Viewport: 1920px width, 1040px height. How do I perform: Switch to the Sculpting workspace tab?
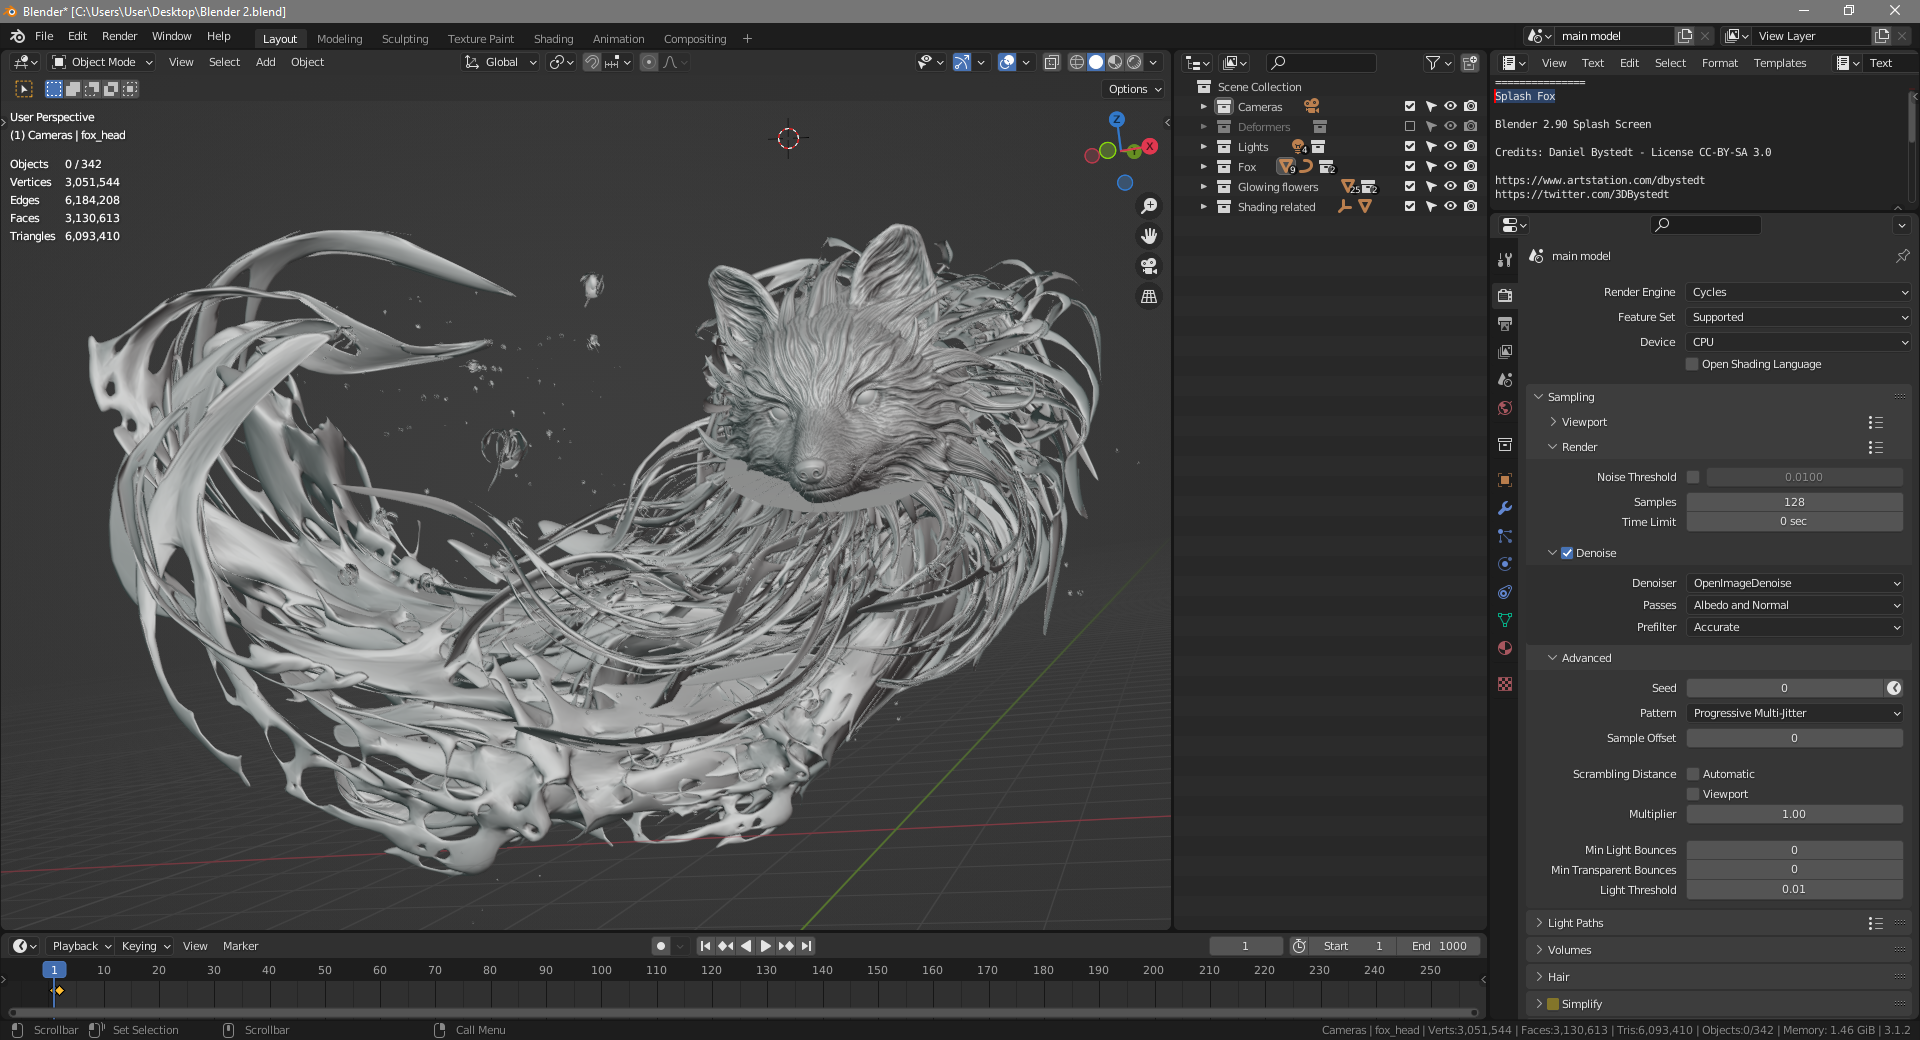404,39
